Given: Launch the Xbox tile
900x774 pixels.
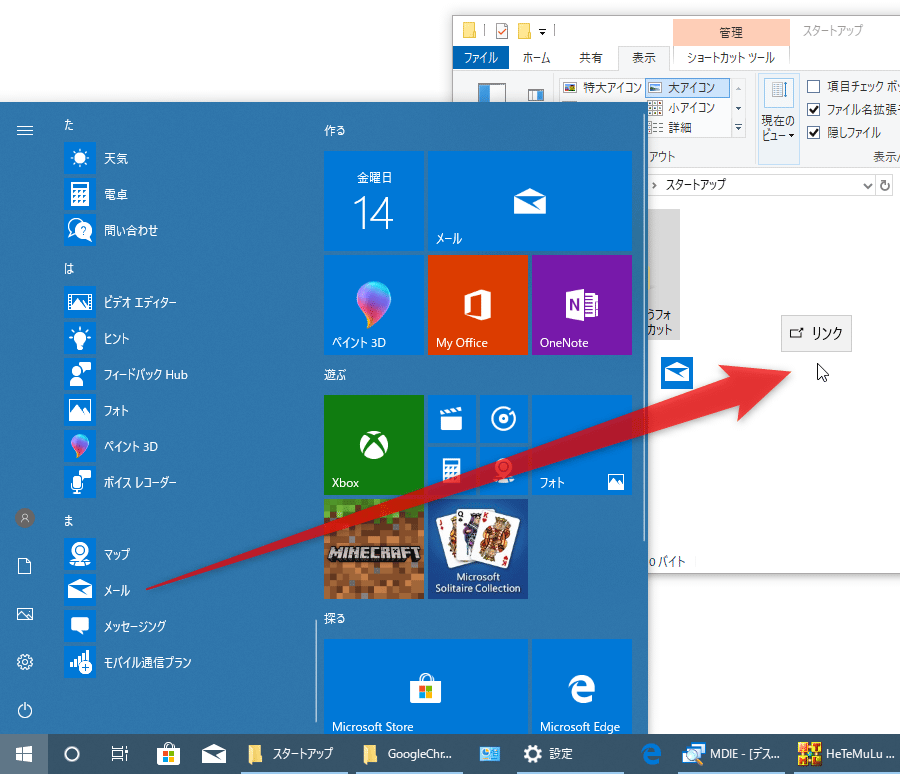Looking at the screenshot, I should [x=374, y=445].
